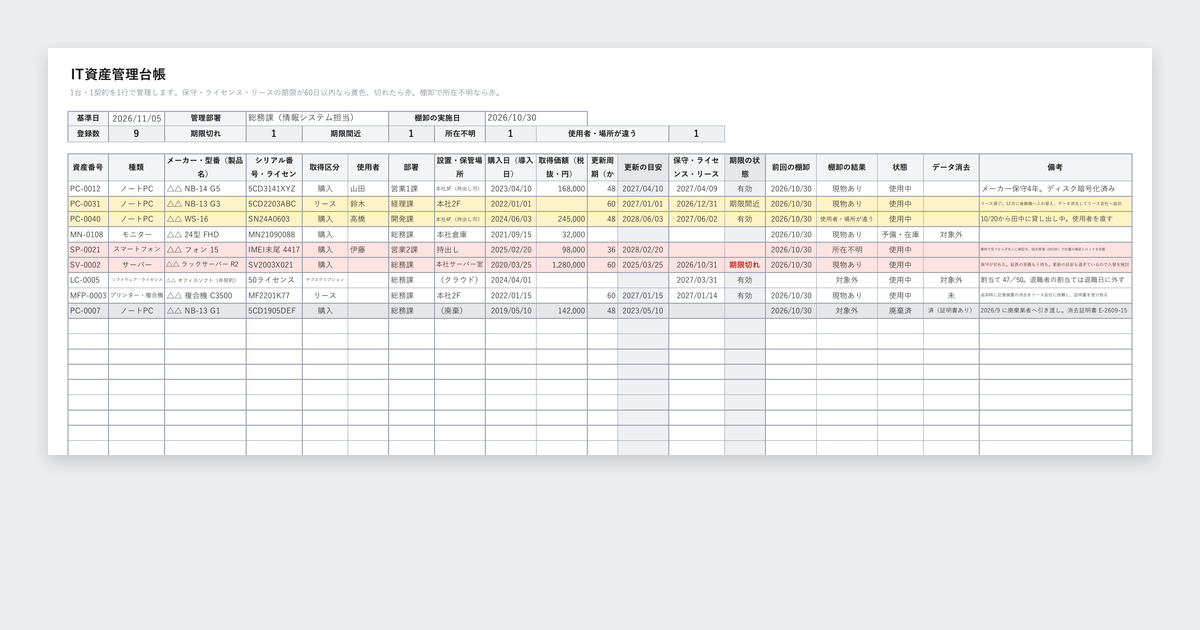Click the 所在不明 result in SP-0021 row
Image resolution: width=1200 pixels, height=630 pixels.
pos(847,249)
